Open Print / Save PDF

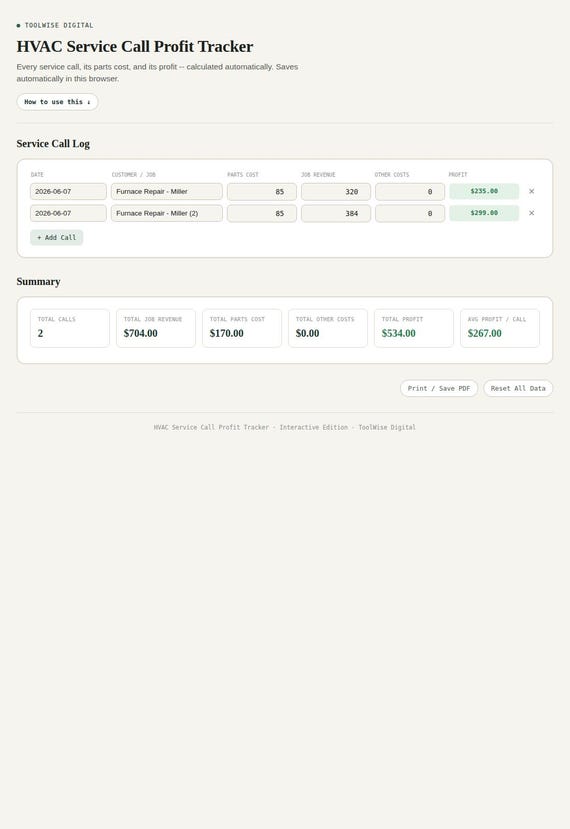439,388
